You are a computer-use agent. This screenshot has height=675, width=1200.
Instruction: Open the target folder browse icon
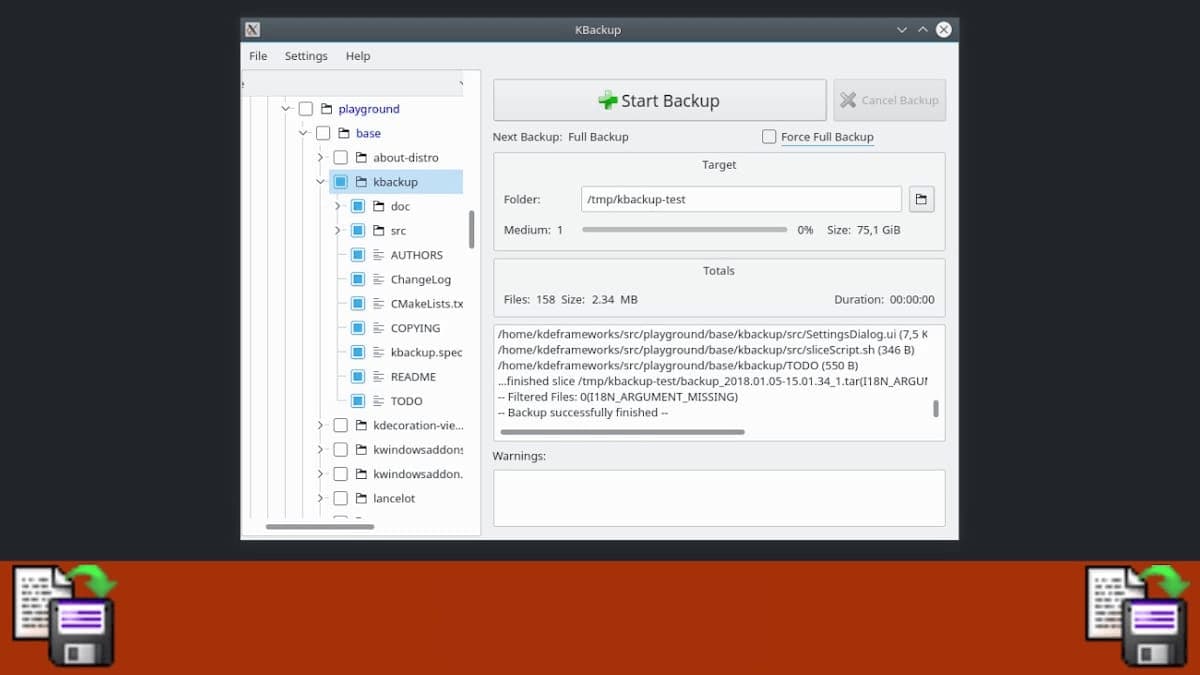pyautogui.click(x=921, y=199)
